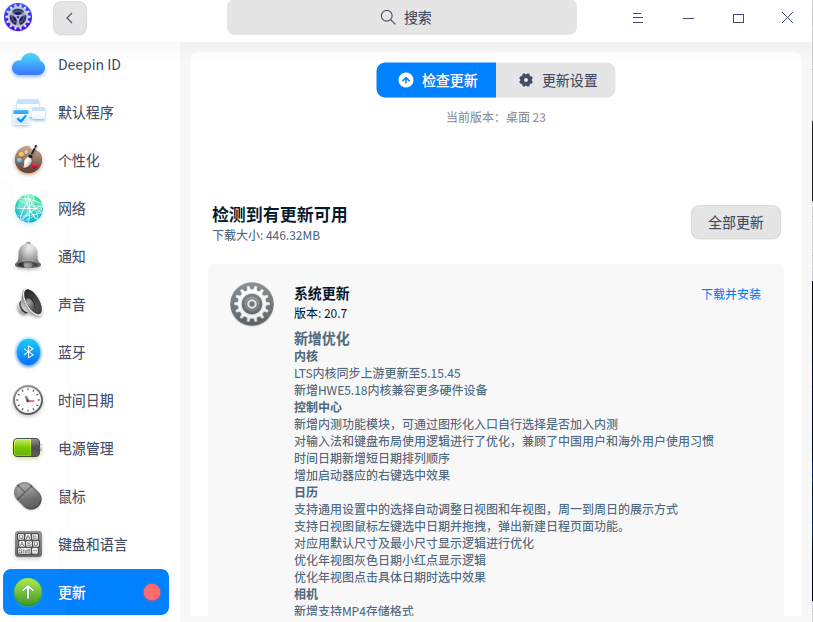Click the search field labeled 搜索

402,18
